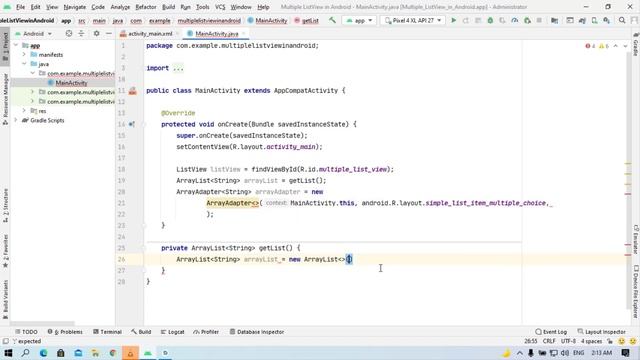Start debugging with the green bug icon
Image resolution: width=640 pixels, height=360 pixels.
click(490, 20)
